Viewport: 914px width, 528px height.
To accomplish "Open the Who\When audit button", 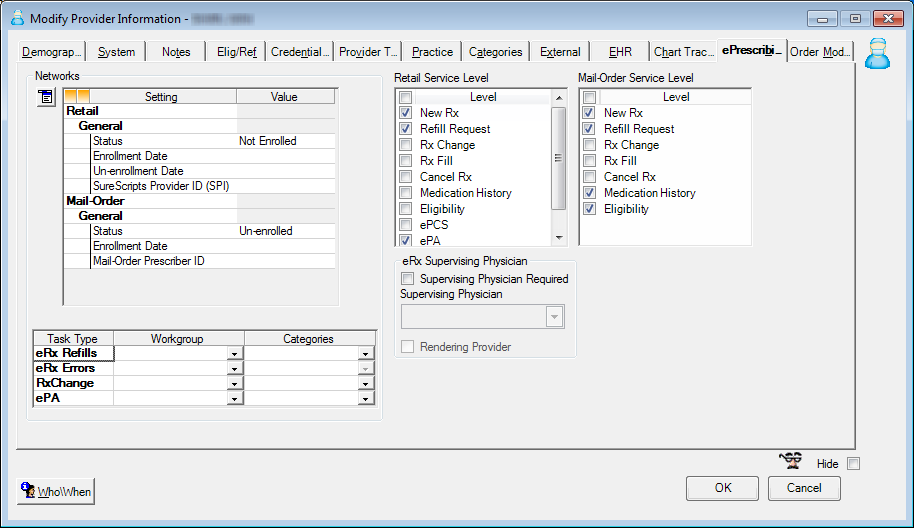I will point(56,491).
